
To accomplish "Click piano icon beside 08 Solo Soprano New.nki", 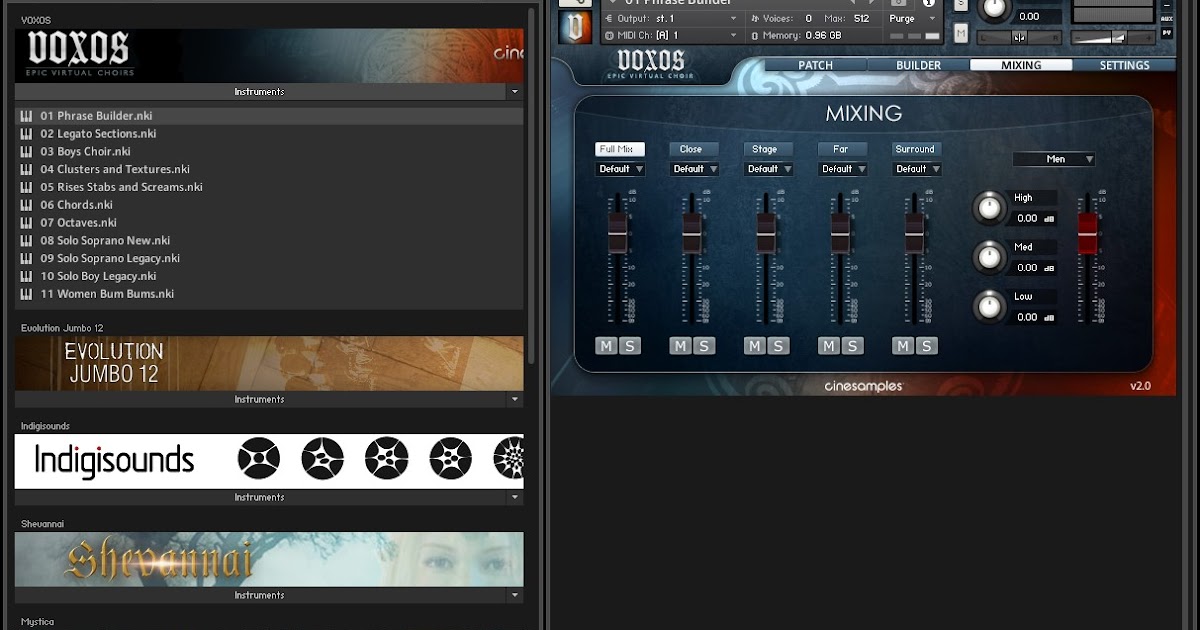I will (27, 241).
